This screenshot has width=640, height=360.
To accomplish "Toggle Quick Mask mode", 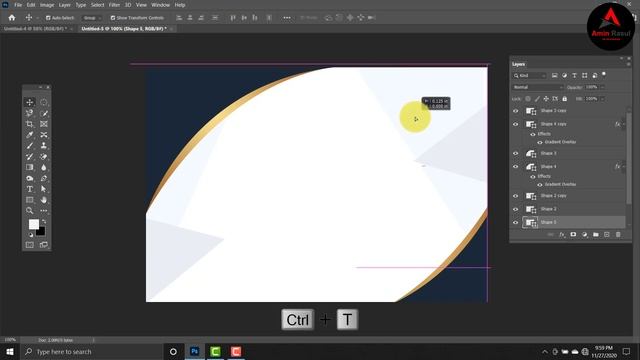I will coord(29,245).
